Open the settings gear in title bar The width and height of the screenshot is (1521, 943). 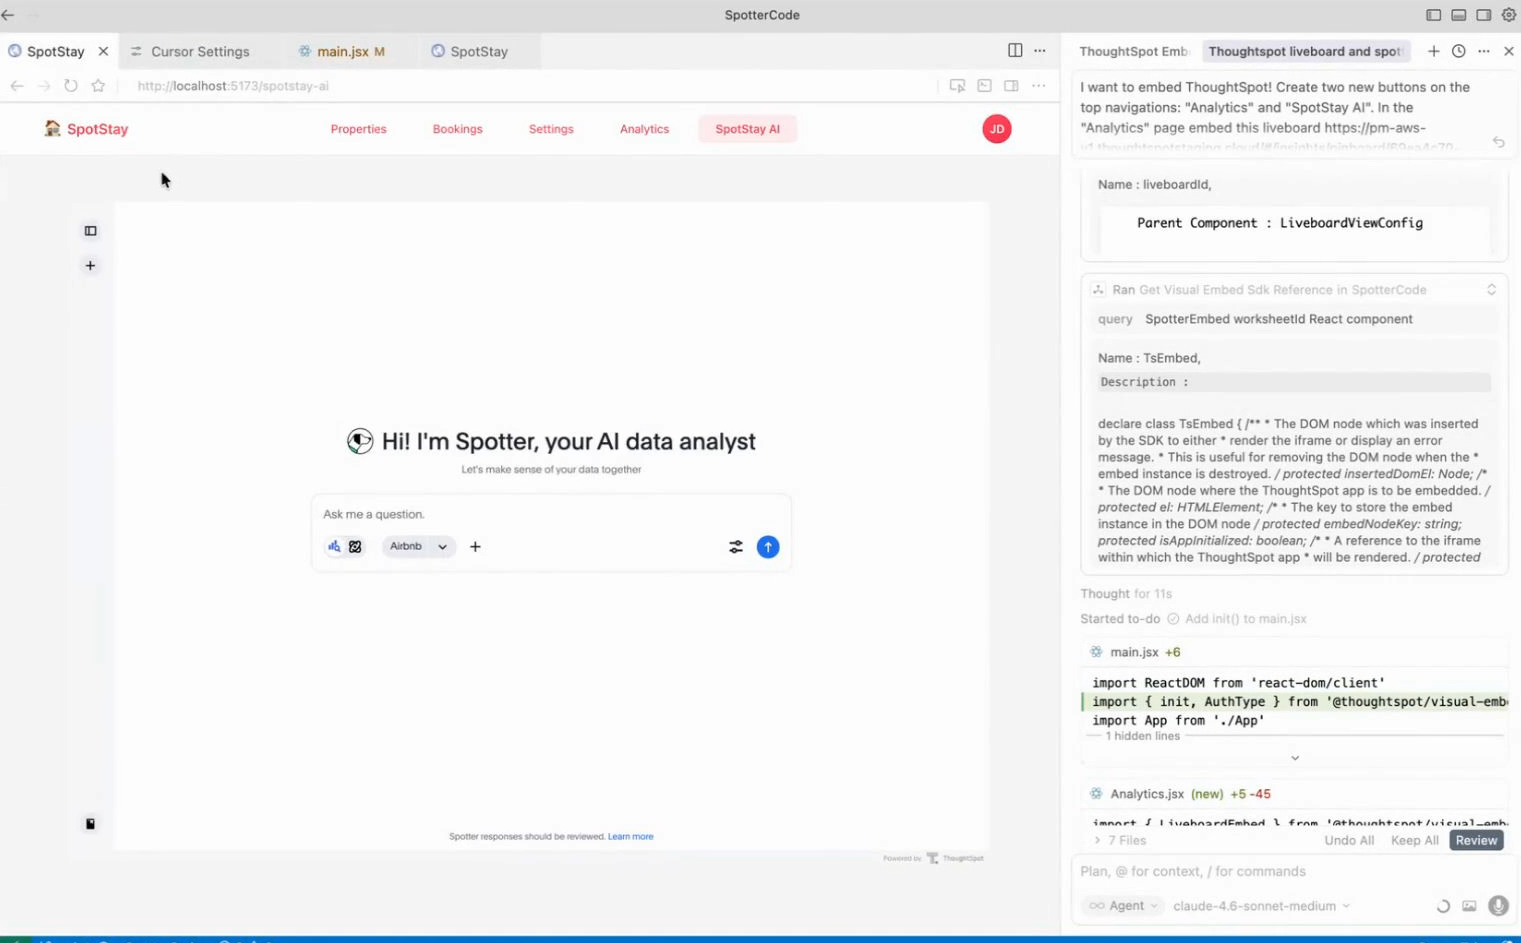click(x=1509, y=15)
